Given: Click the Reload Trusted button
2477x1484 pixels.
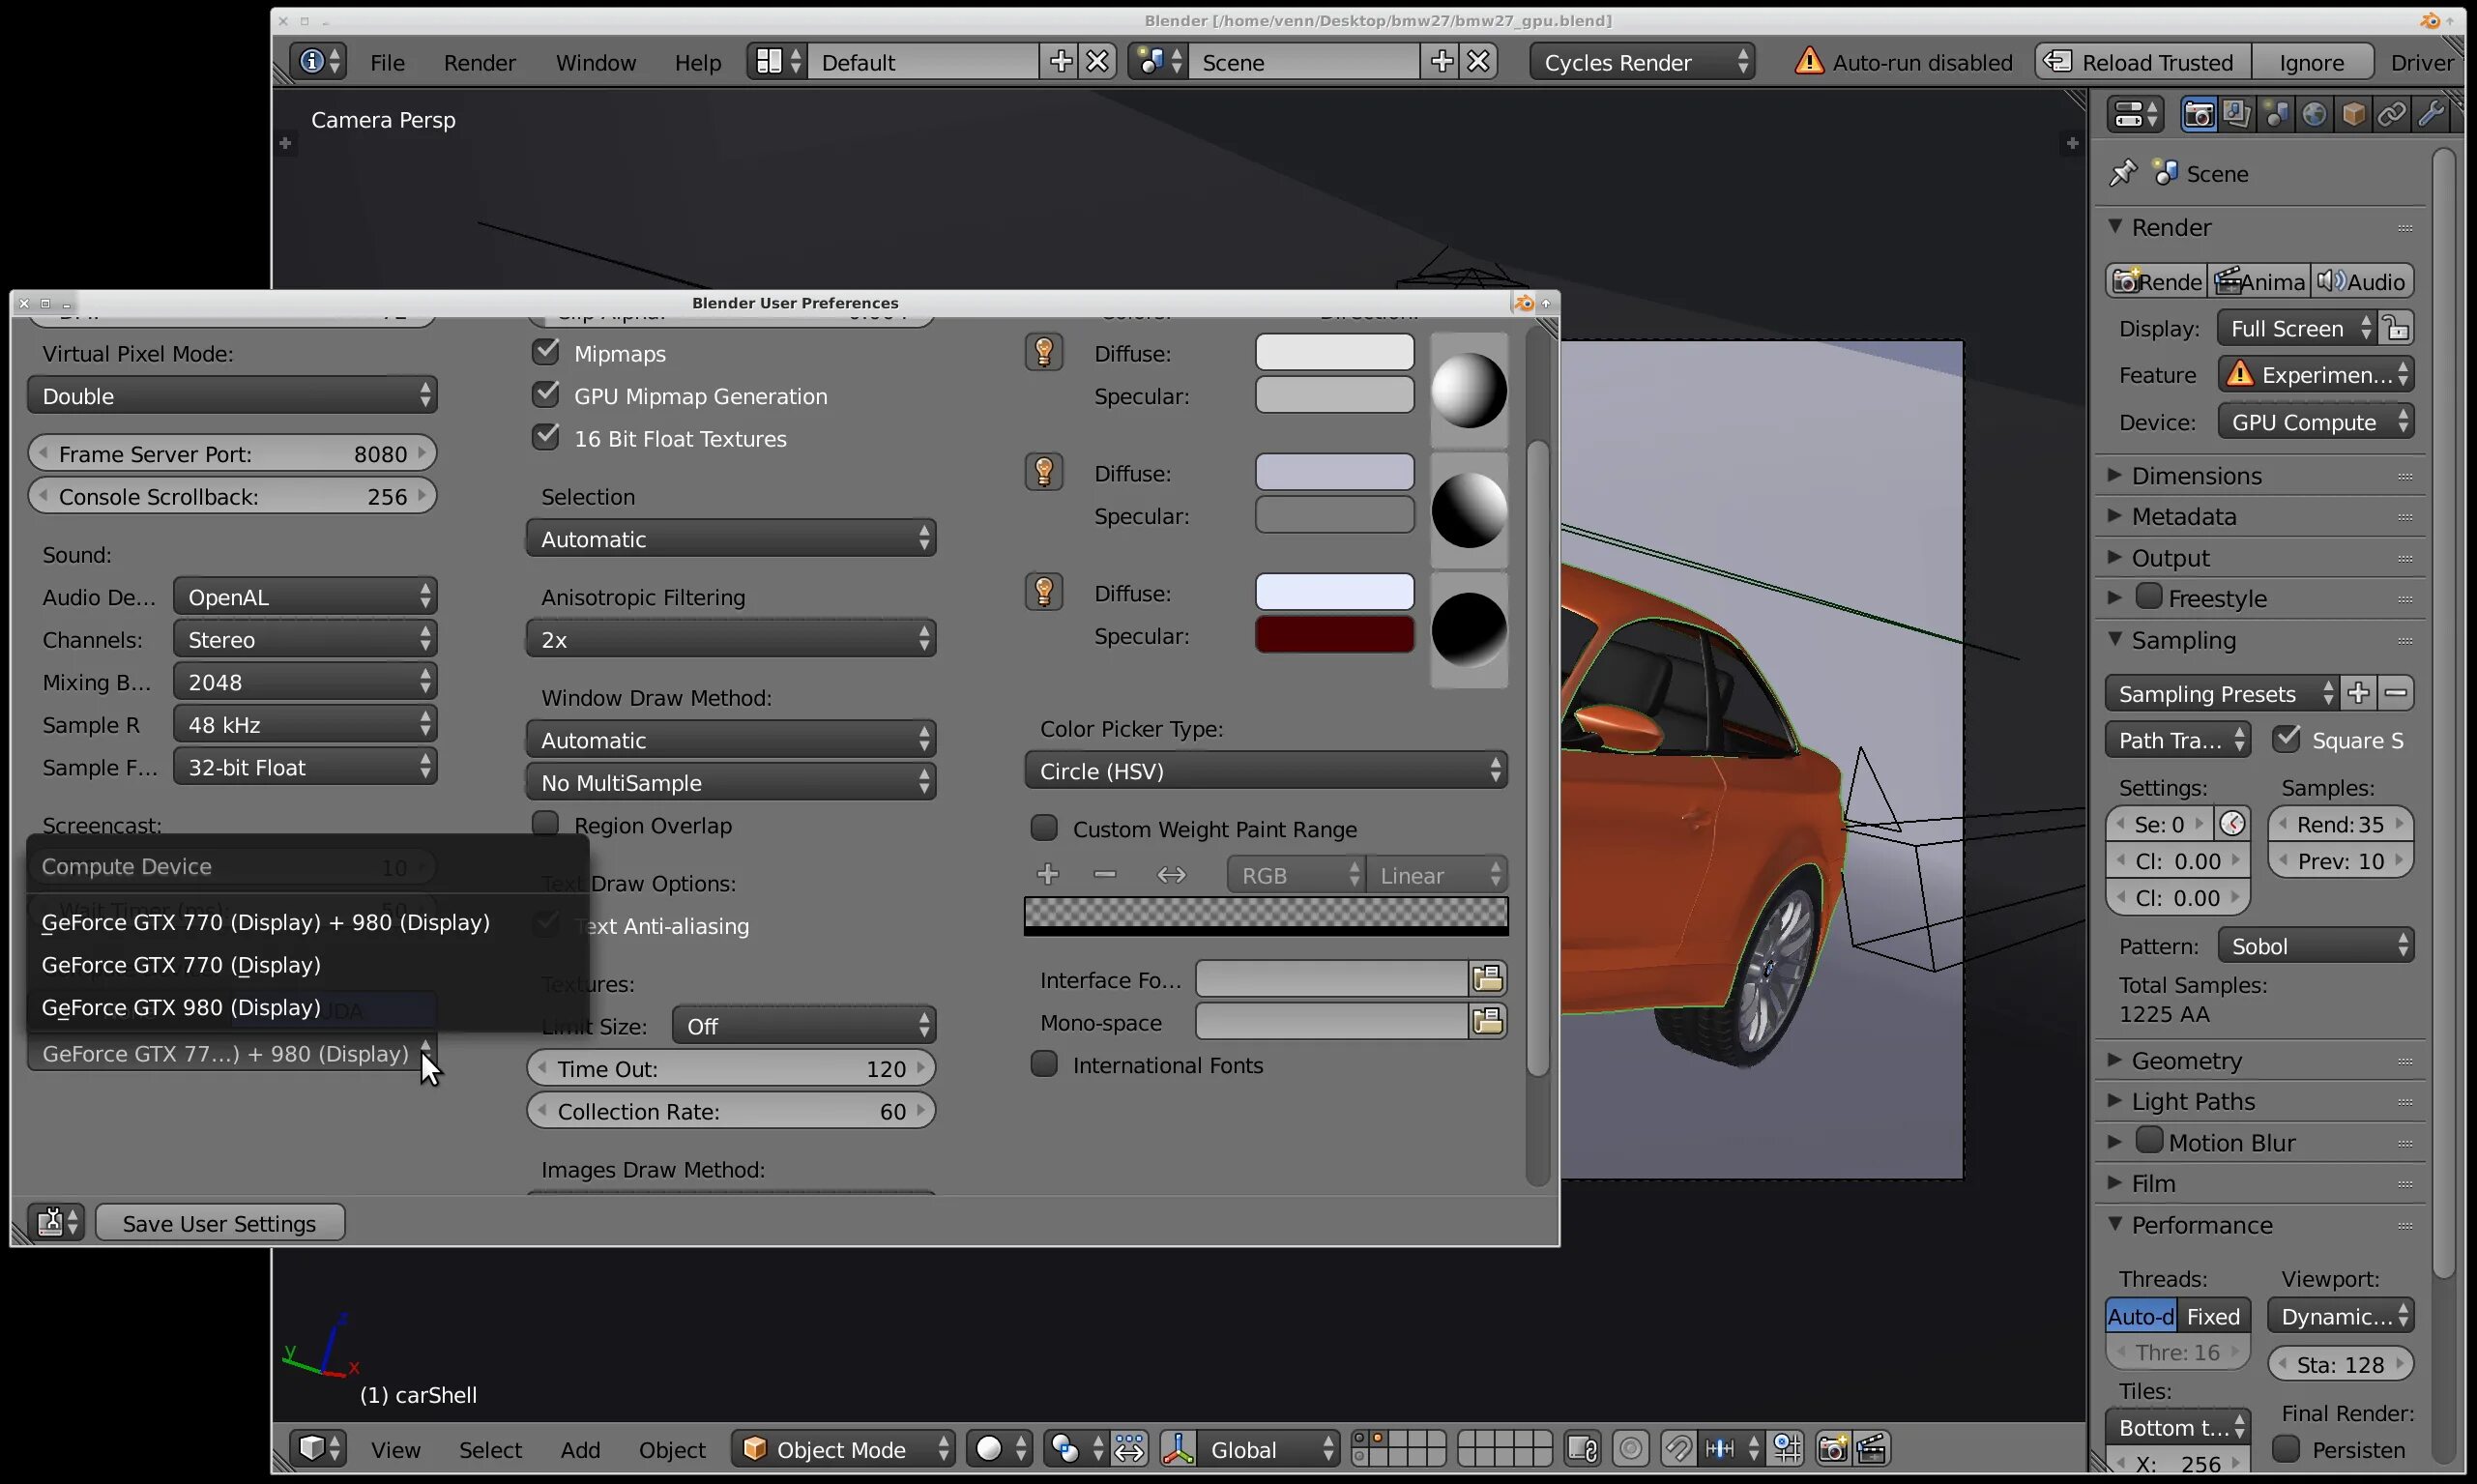Looking at the screenshot, I should point(2142,62).
